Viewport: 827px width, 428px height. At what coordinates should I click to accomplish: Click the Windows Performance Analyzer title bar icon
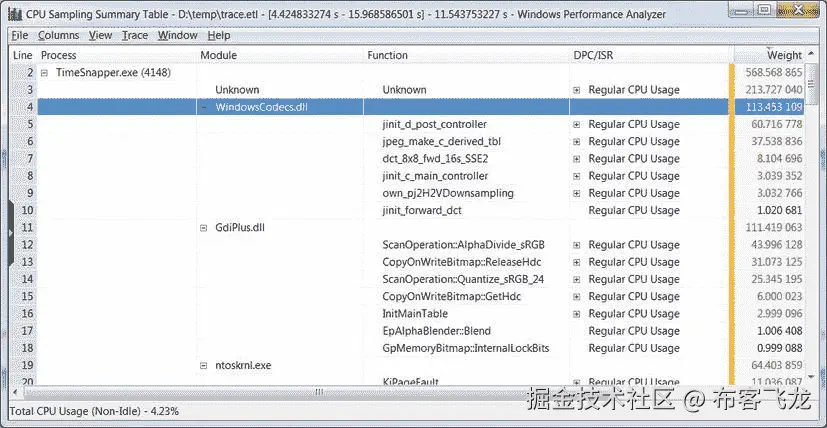[x=16, y=14]
